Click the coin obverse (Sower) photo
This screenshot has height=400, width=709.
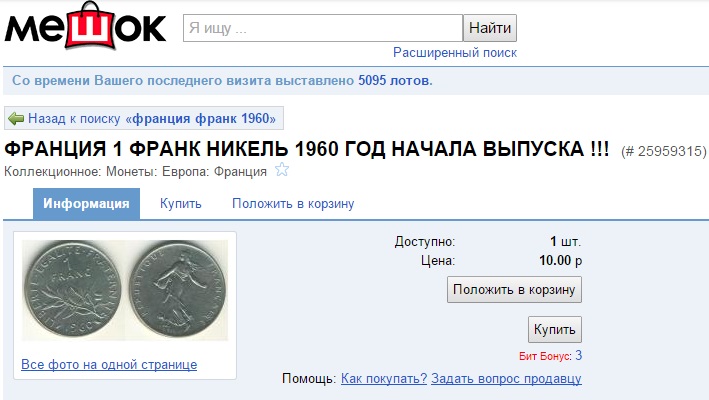178,290
